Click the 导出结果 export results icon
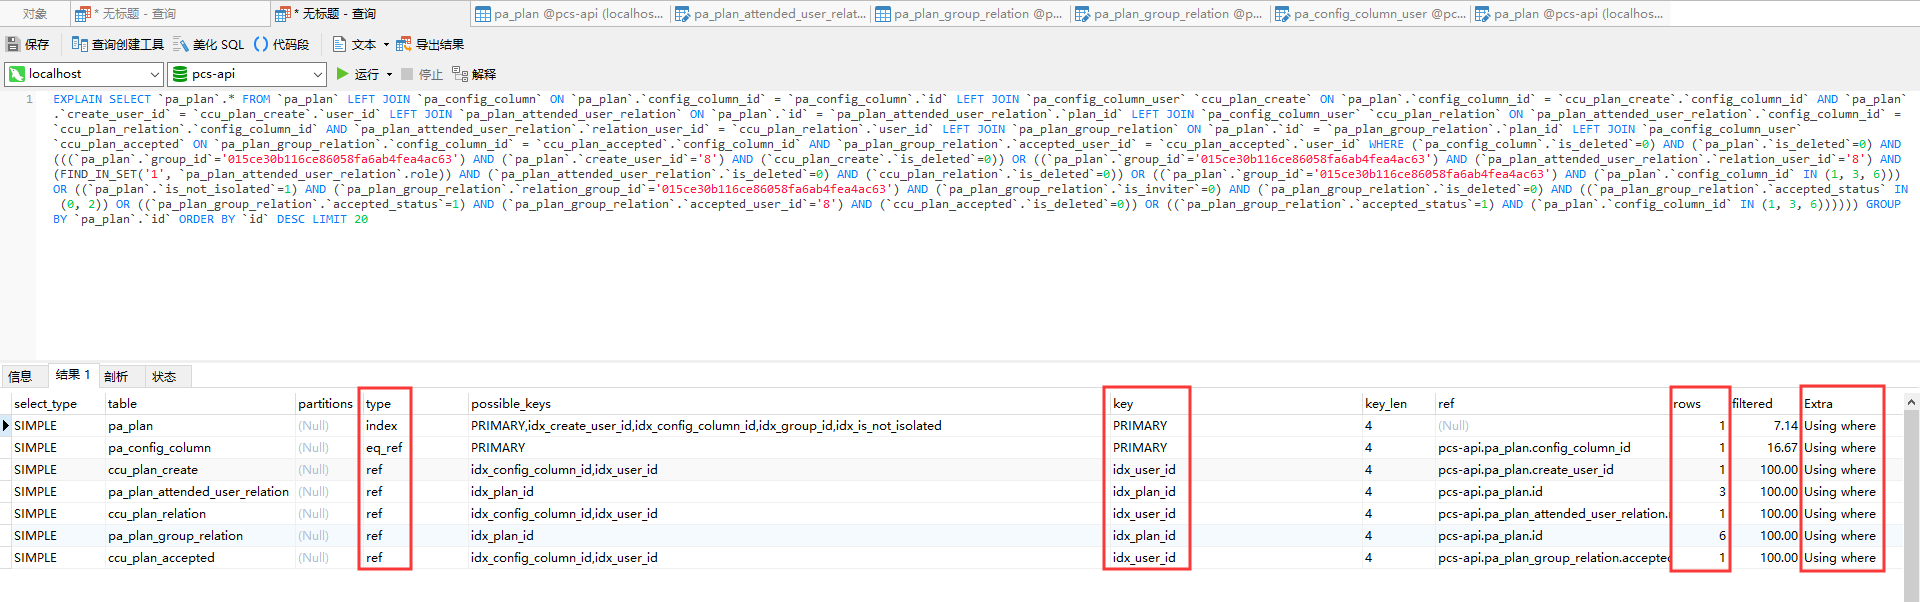Image resolution: width=1920 pixels, height=602 pixels. pos(404,44)
